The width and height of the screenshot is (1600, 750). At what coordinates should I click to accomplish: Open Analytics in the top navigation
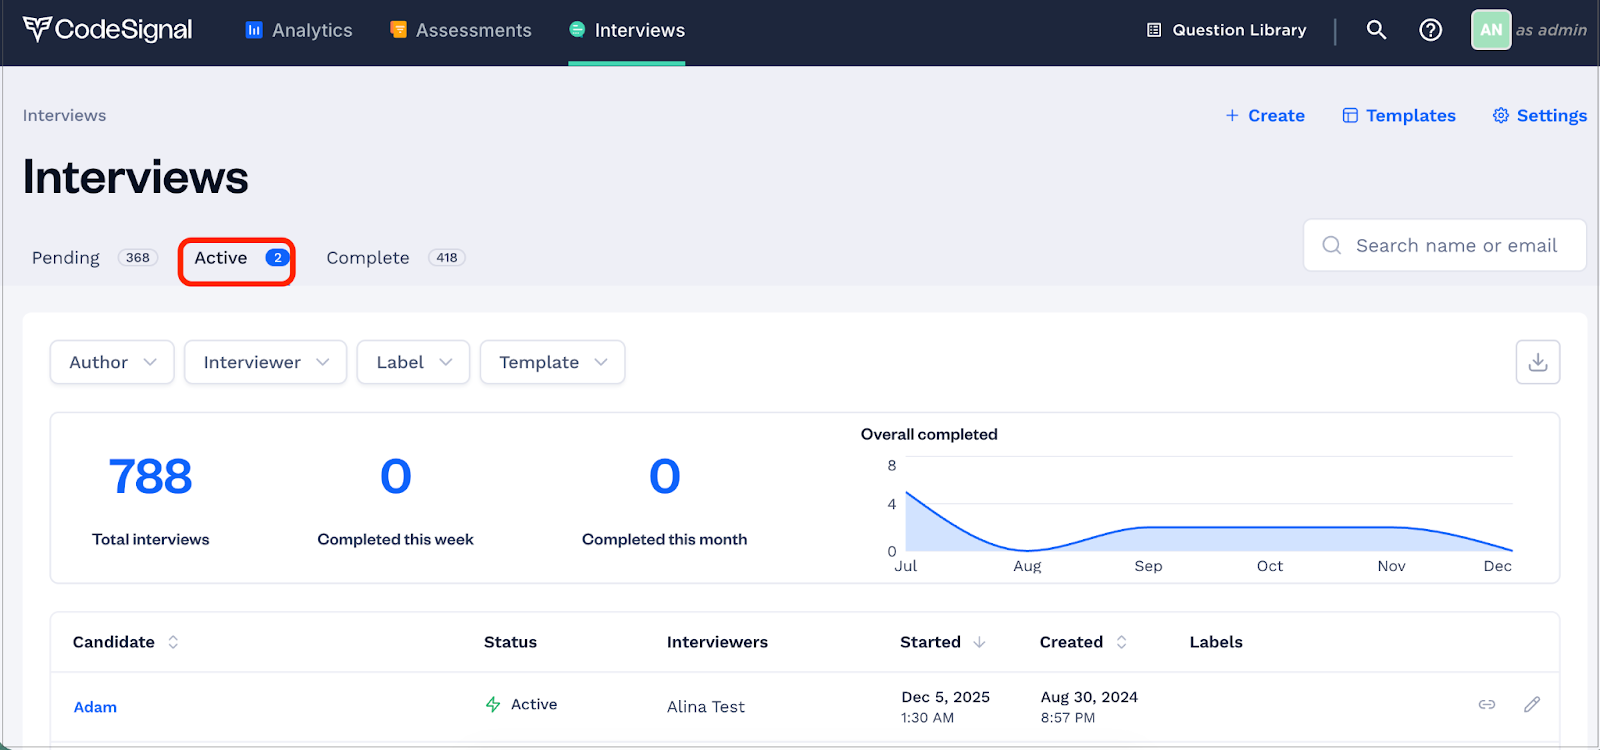point(299,30)
